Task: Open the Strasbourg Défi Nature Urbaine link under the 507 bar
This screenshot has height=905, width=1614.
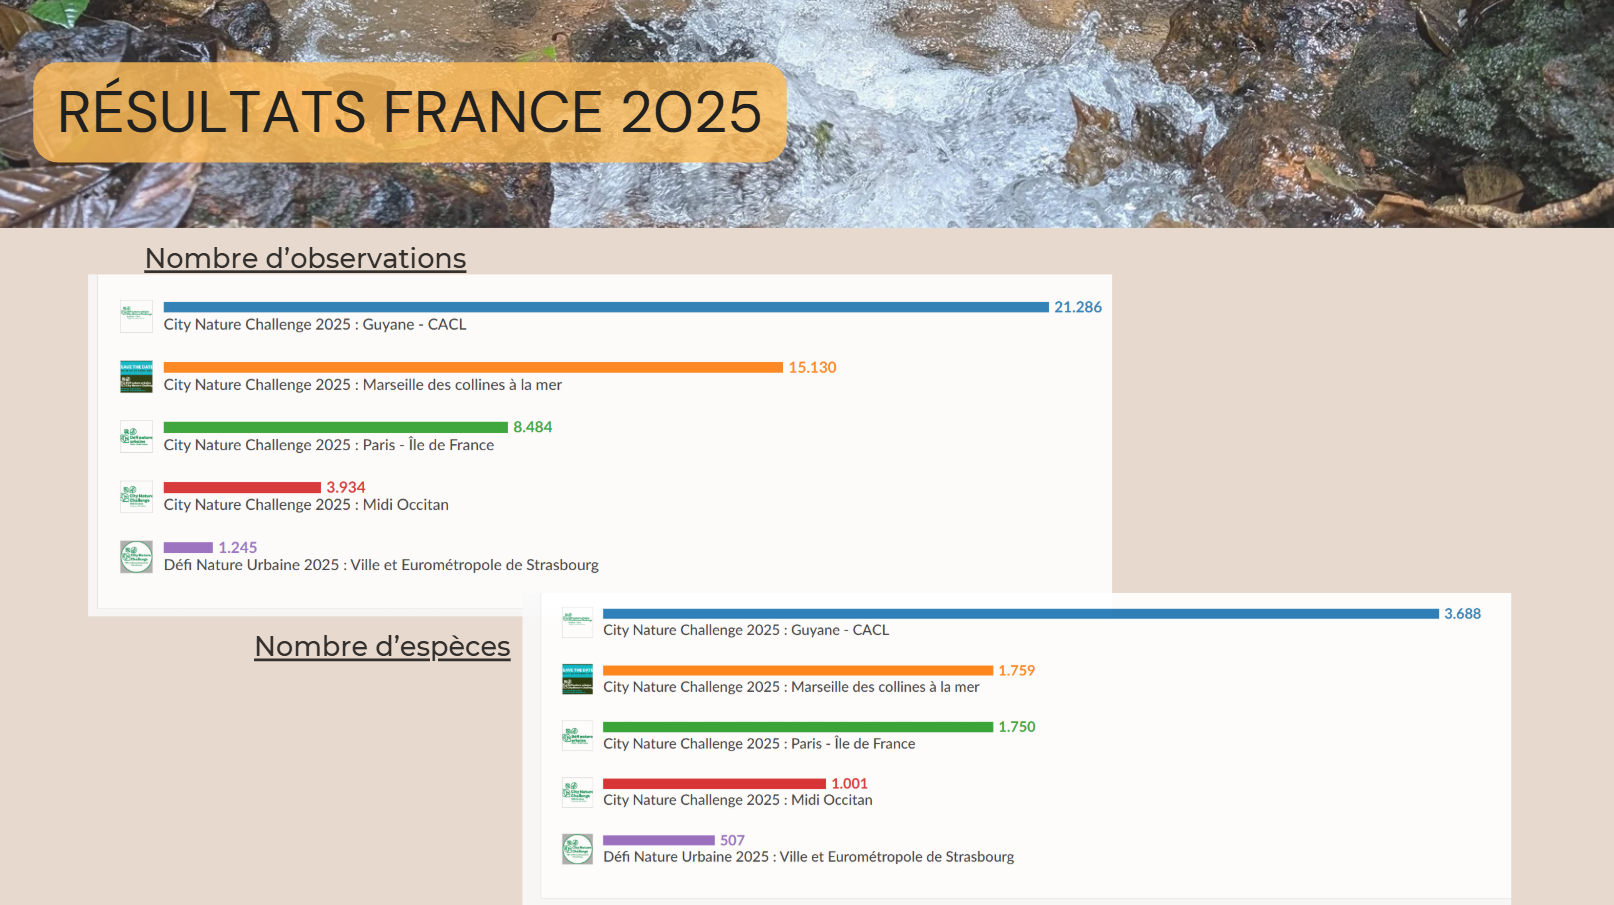Action: [x=808, y=857]
